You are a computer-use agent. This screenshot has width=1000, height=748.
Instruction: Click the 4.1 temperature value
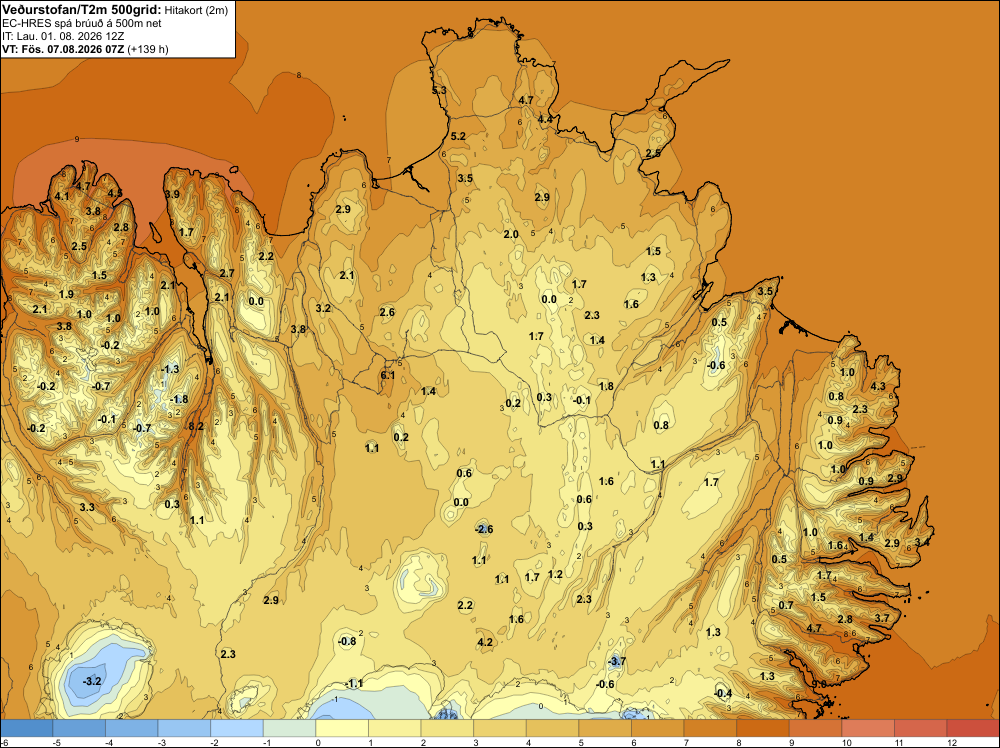(x=62, y=196)
